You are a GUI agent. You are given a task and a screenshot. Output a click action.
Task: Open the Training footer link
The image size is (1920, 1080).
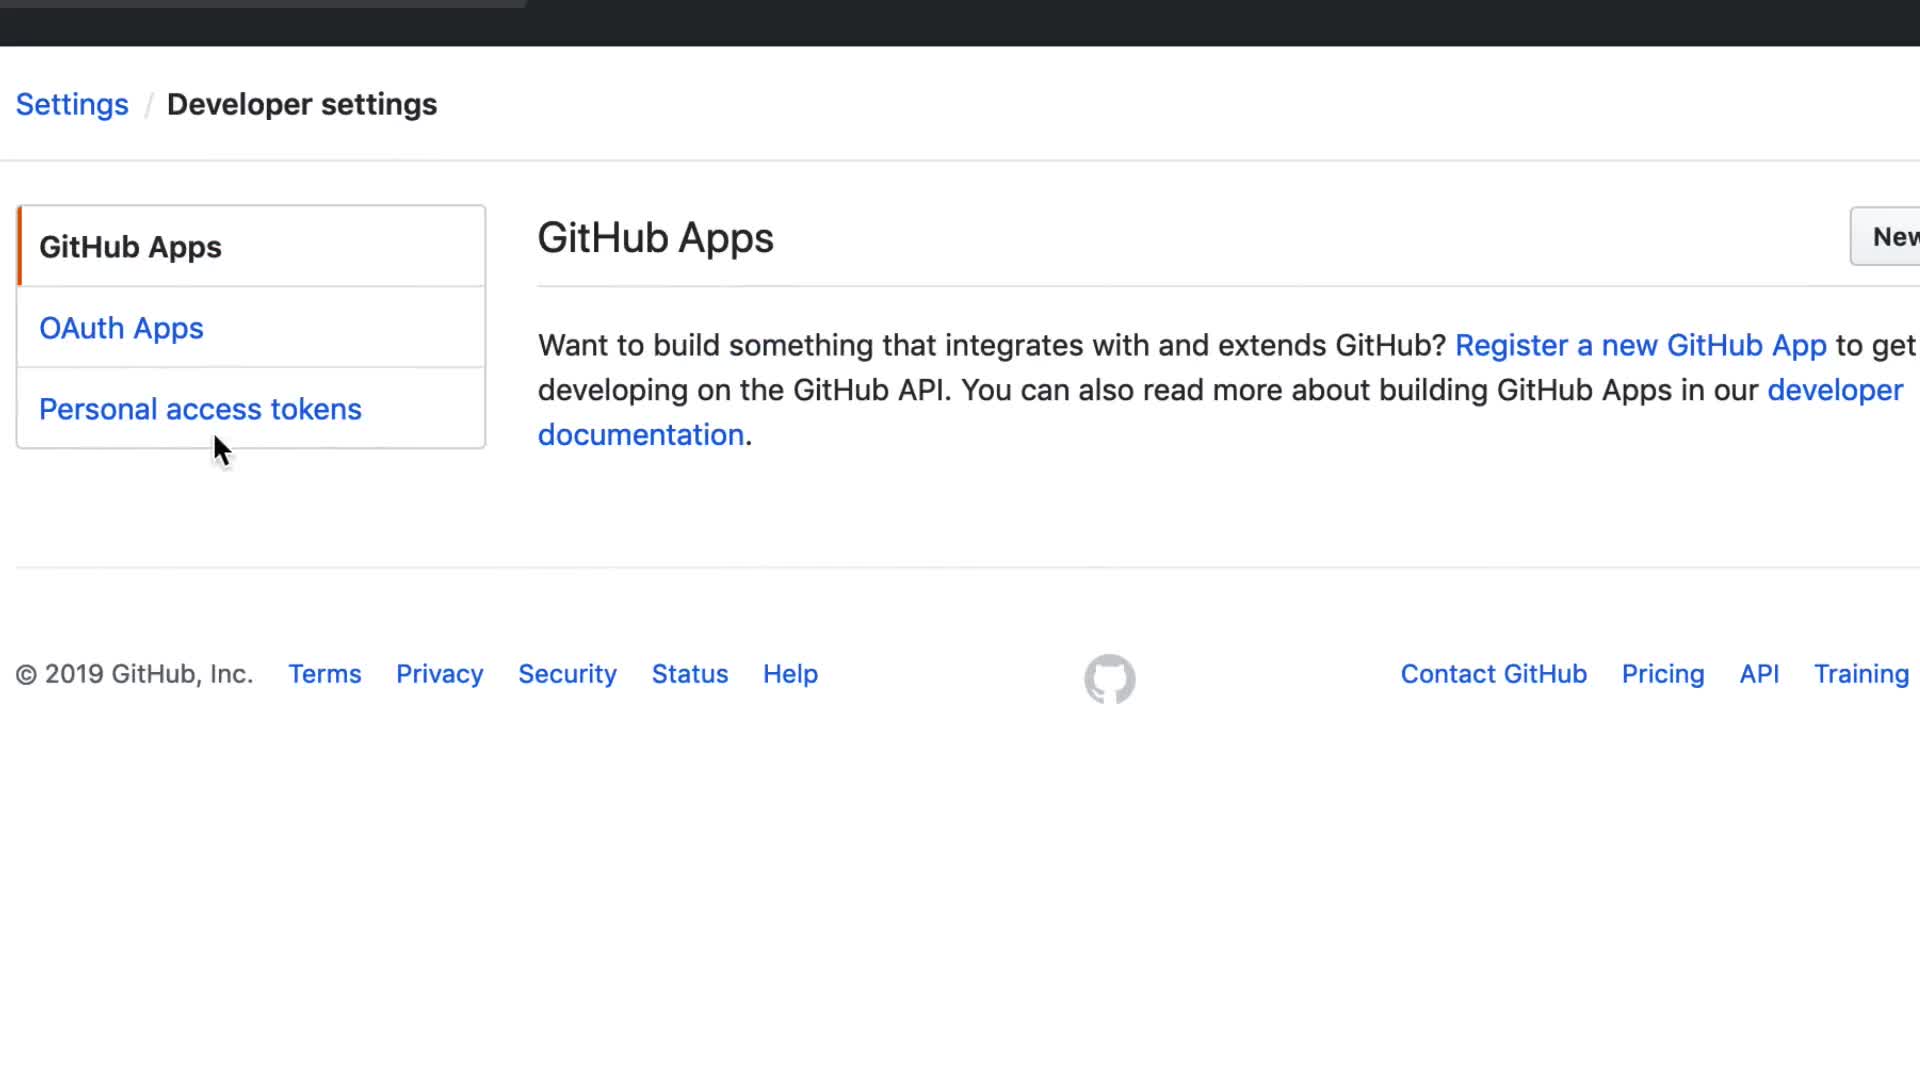(1860, 674)
